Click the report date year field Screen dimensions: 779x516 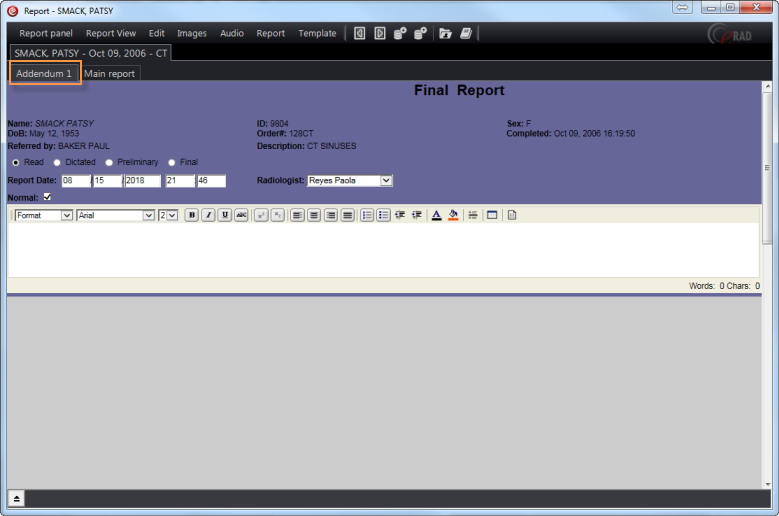pyautogui.click(x=142, y=181)
